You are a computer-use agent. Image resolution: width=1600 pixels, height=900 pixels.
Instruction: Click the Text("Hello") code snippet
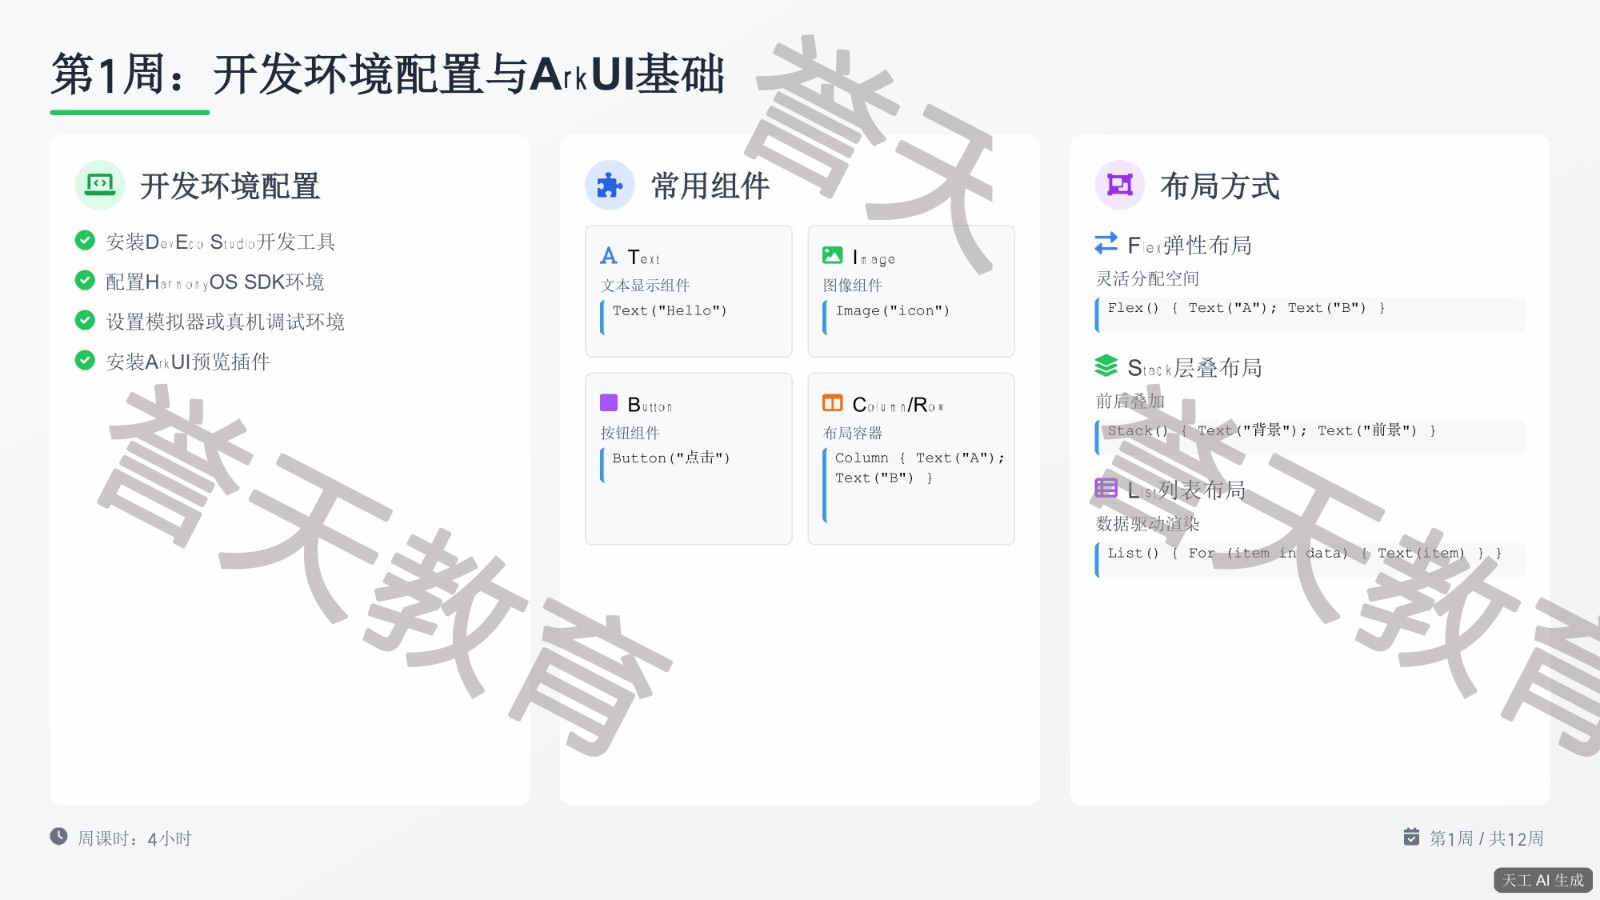(x=669, y=311)
